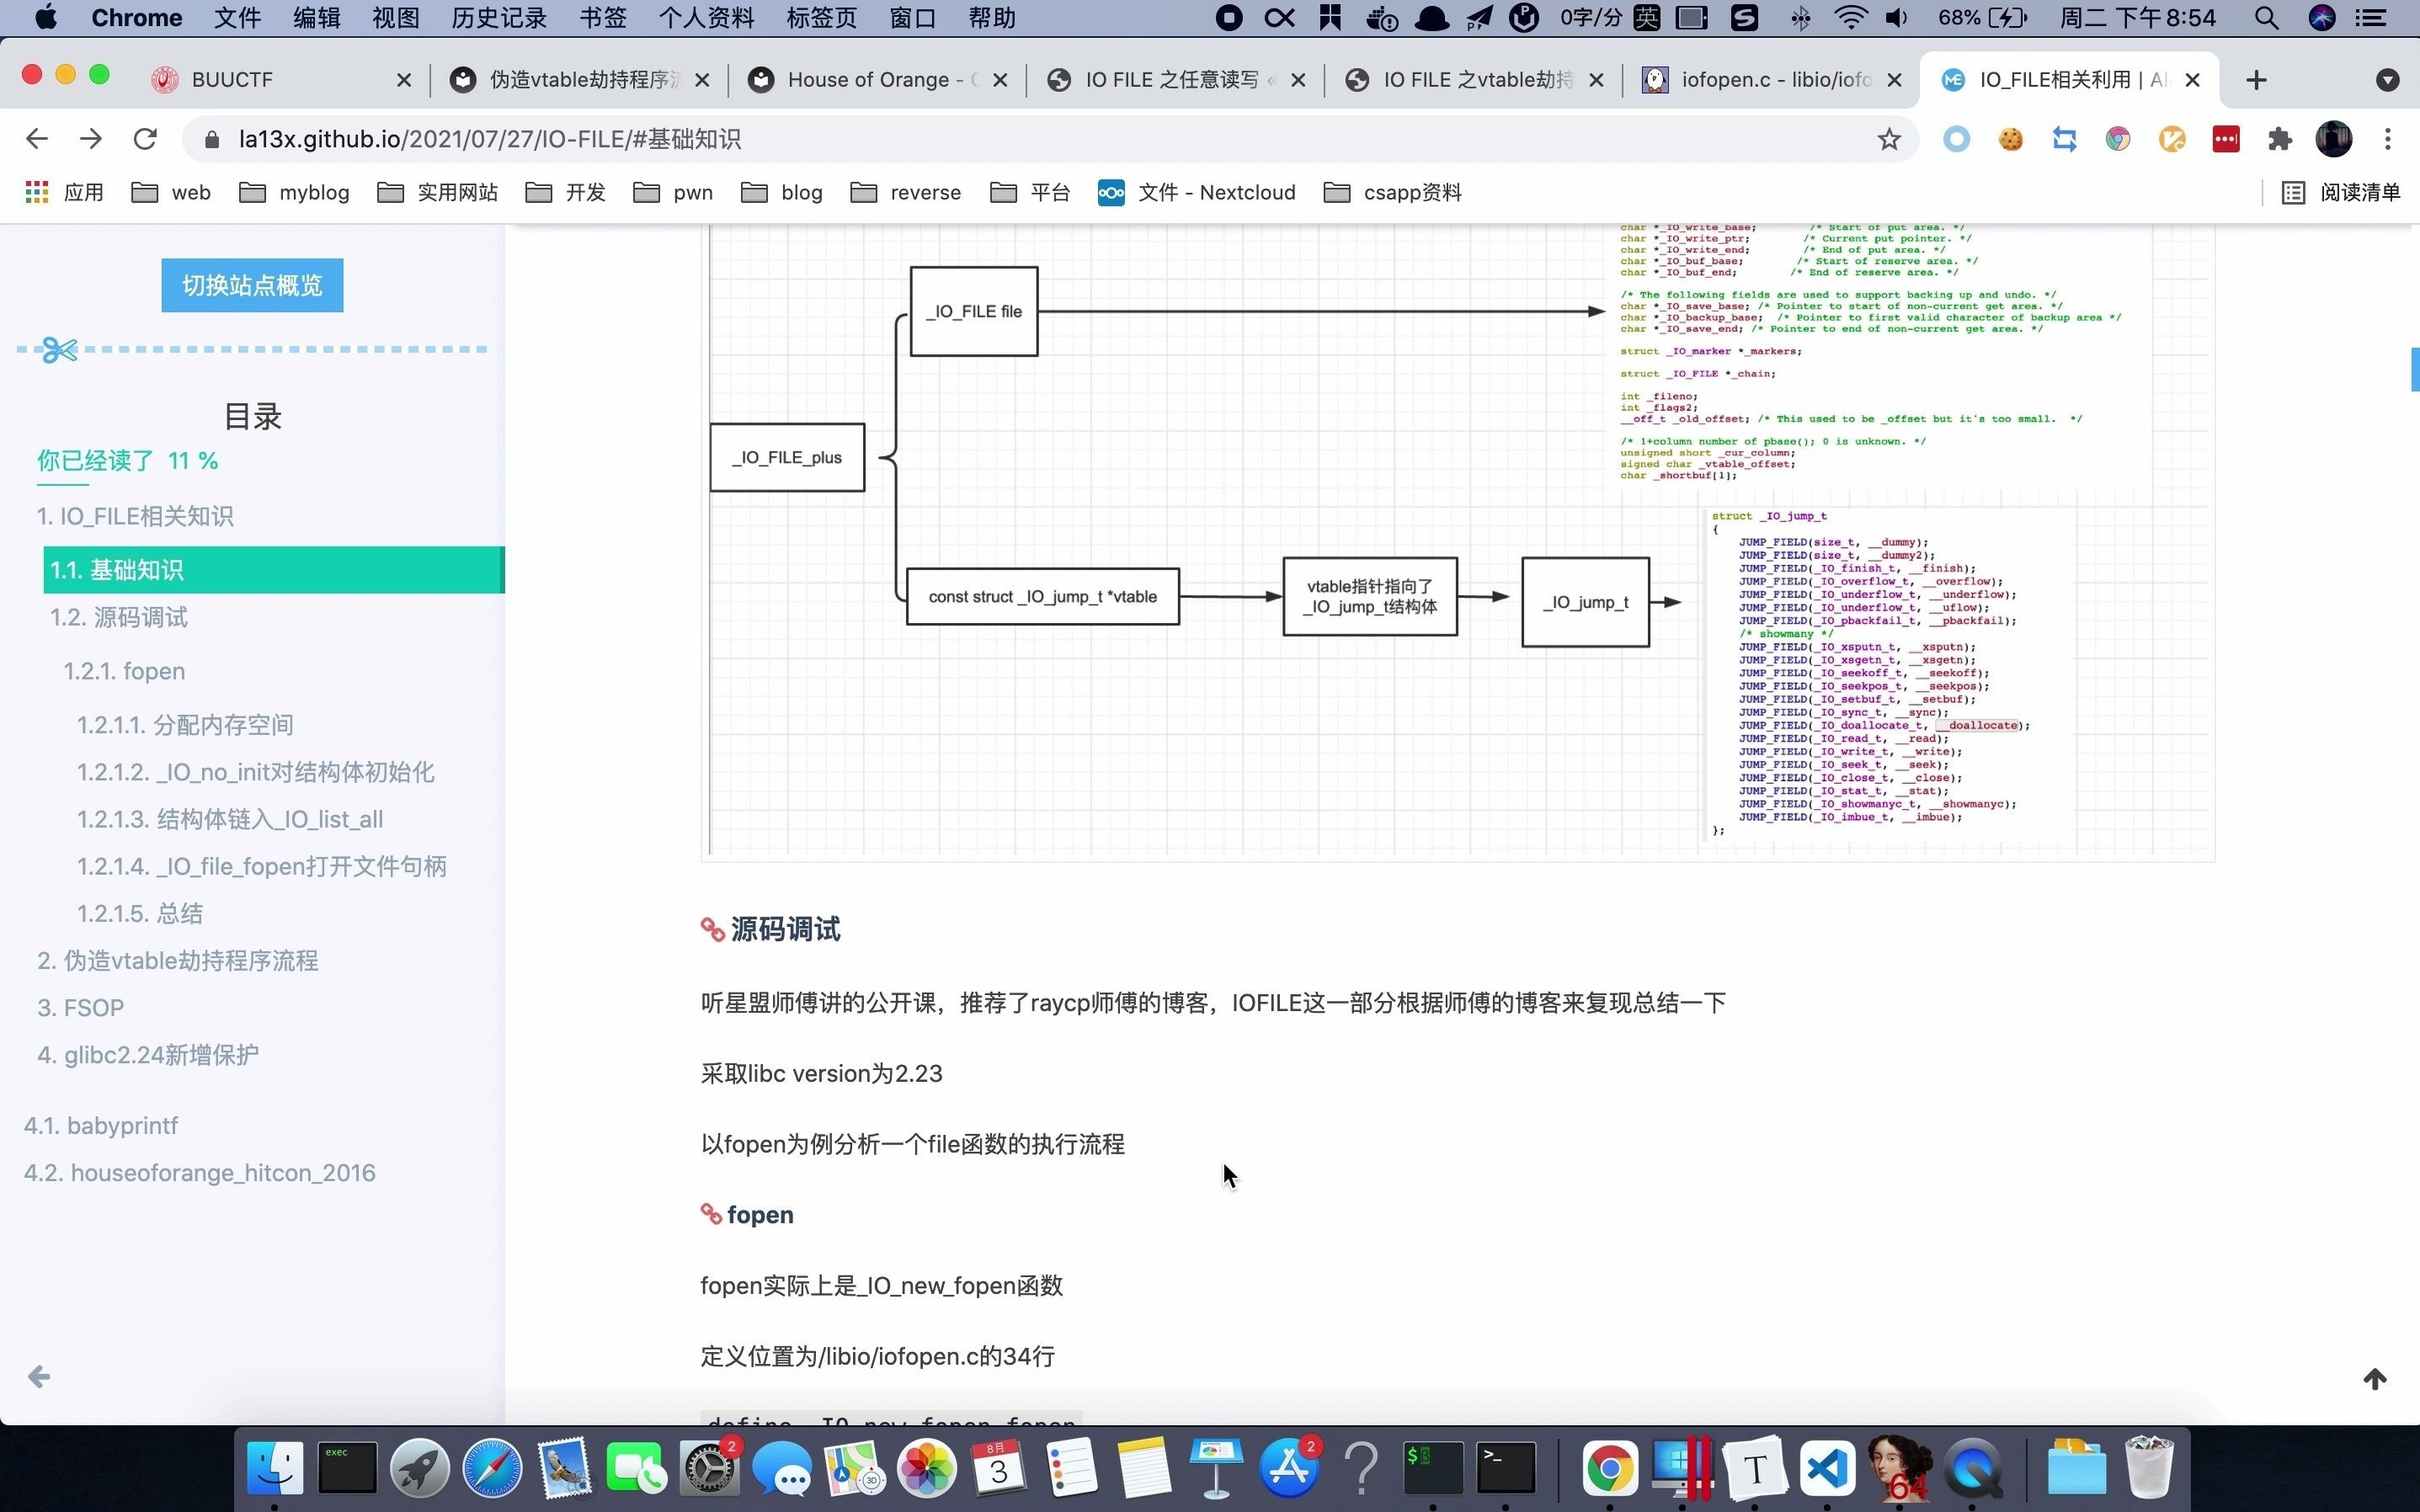Image resolution: width=2420 pixels, height=1512 pixels.
Task: Open the Chrome three-dot menu
Action: tap(2387, 139)
